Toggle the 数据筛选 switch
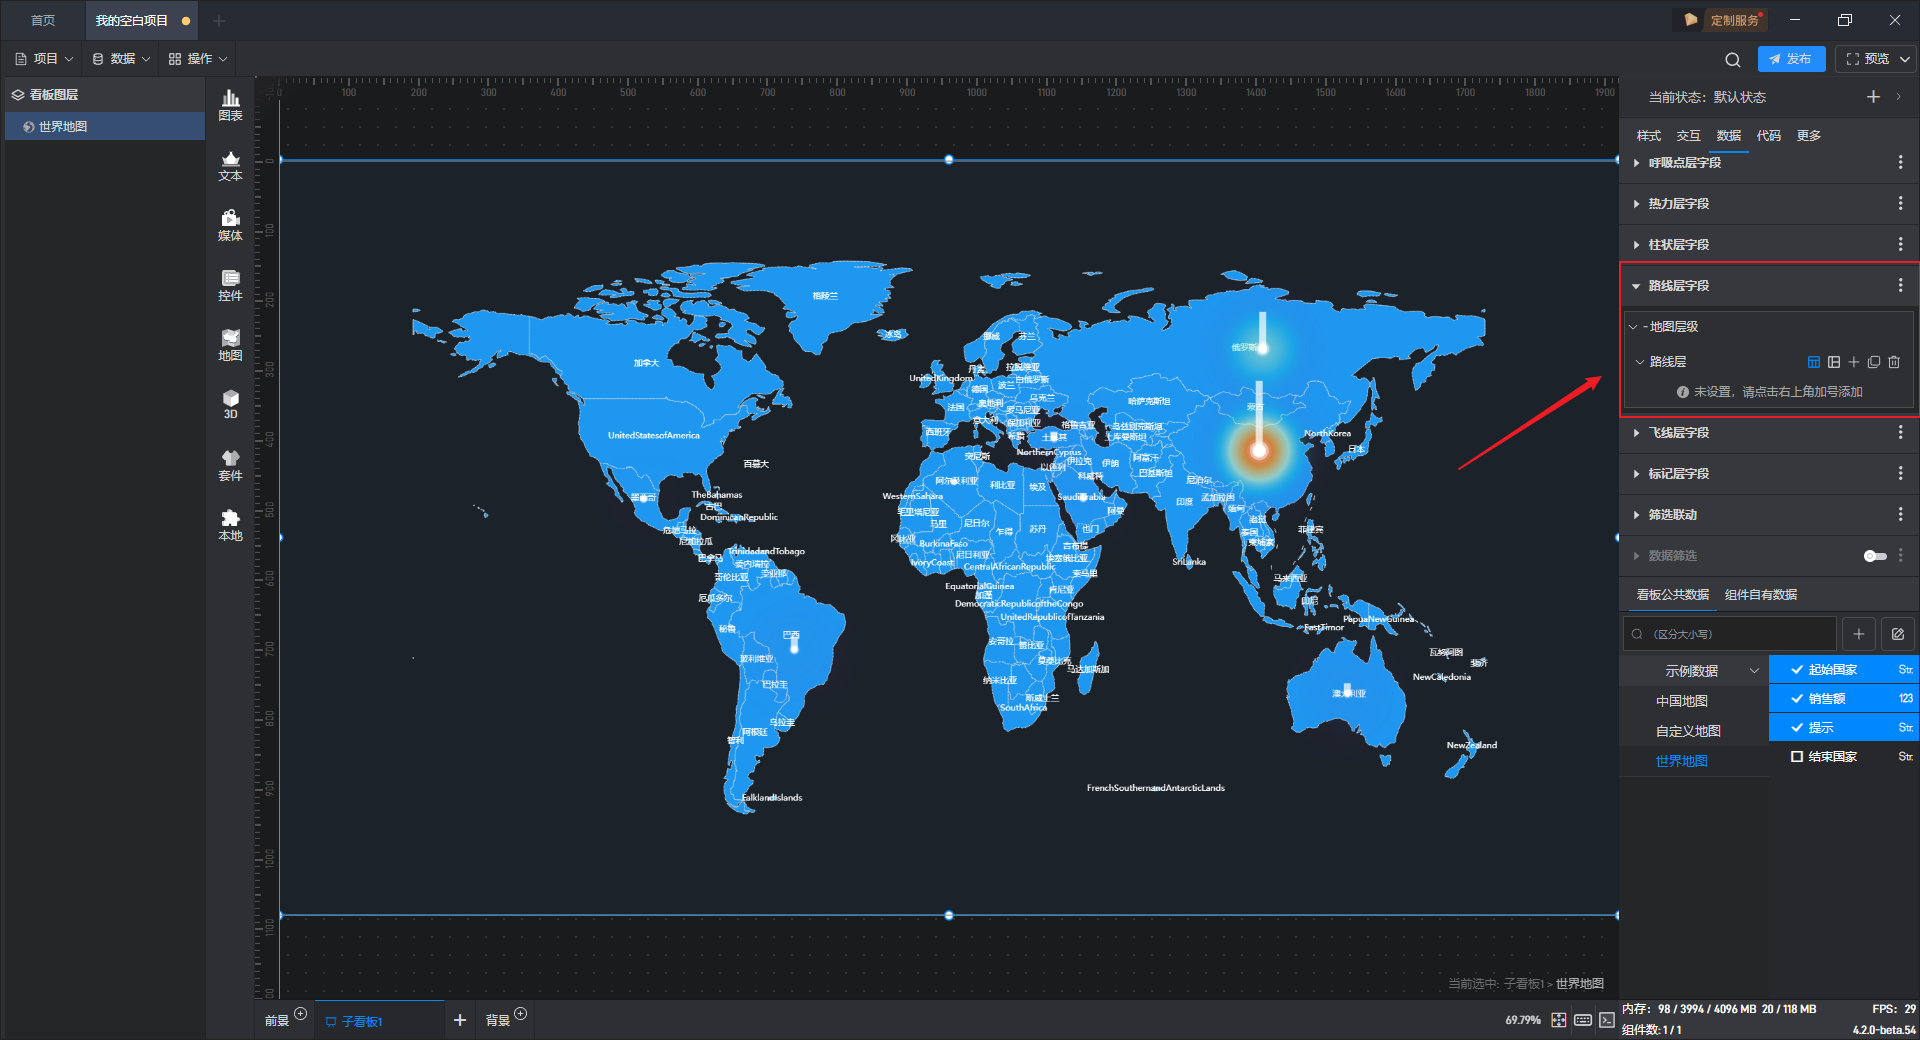Screen dimensions: 1920x1040 [x=1875, y=556]
